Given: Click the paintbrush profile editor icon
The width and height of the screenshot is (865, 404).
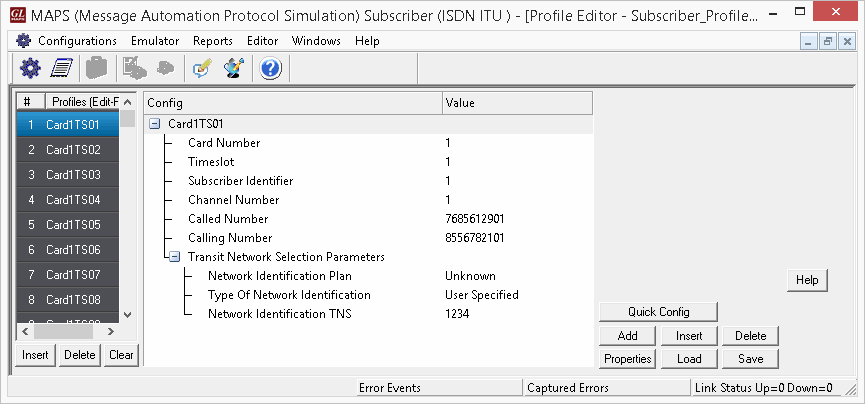Looking at the screenshot, I should [x=234, y=68].
